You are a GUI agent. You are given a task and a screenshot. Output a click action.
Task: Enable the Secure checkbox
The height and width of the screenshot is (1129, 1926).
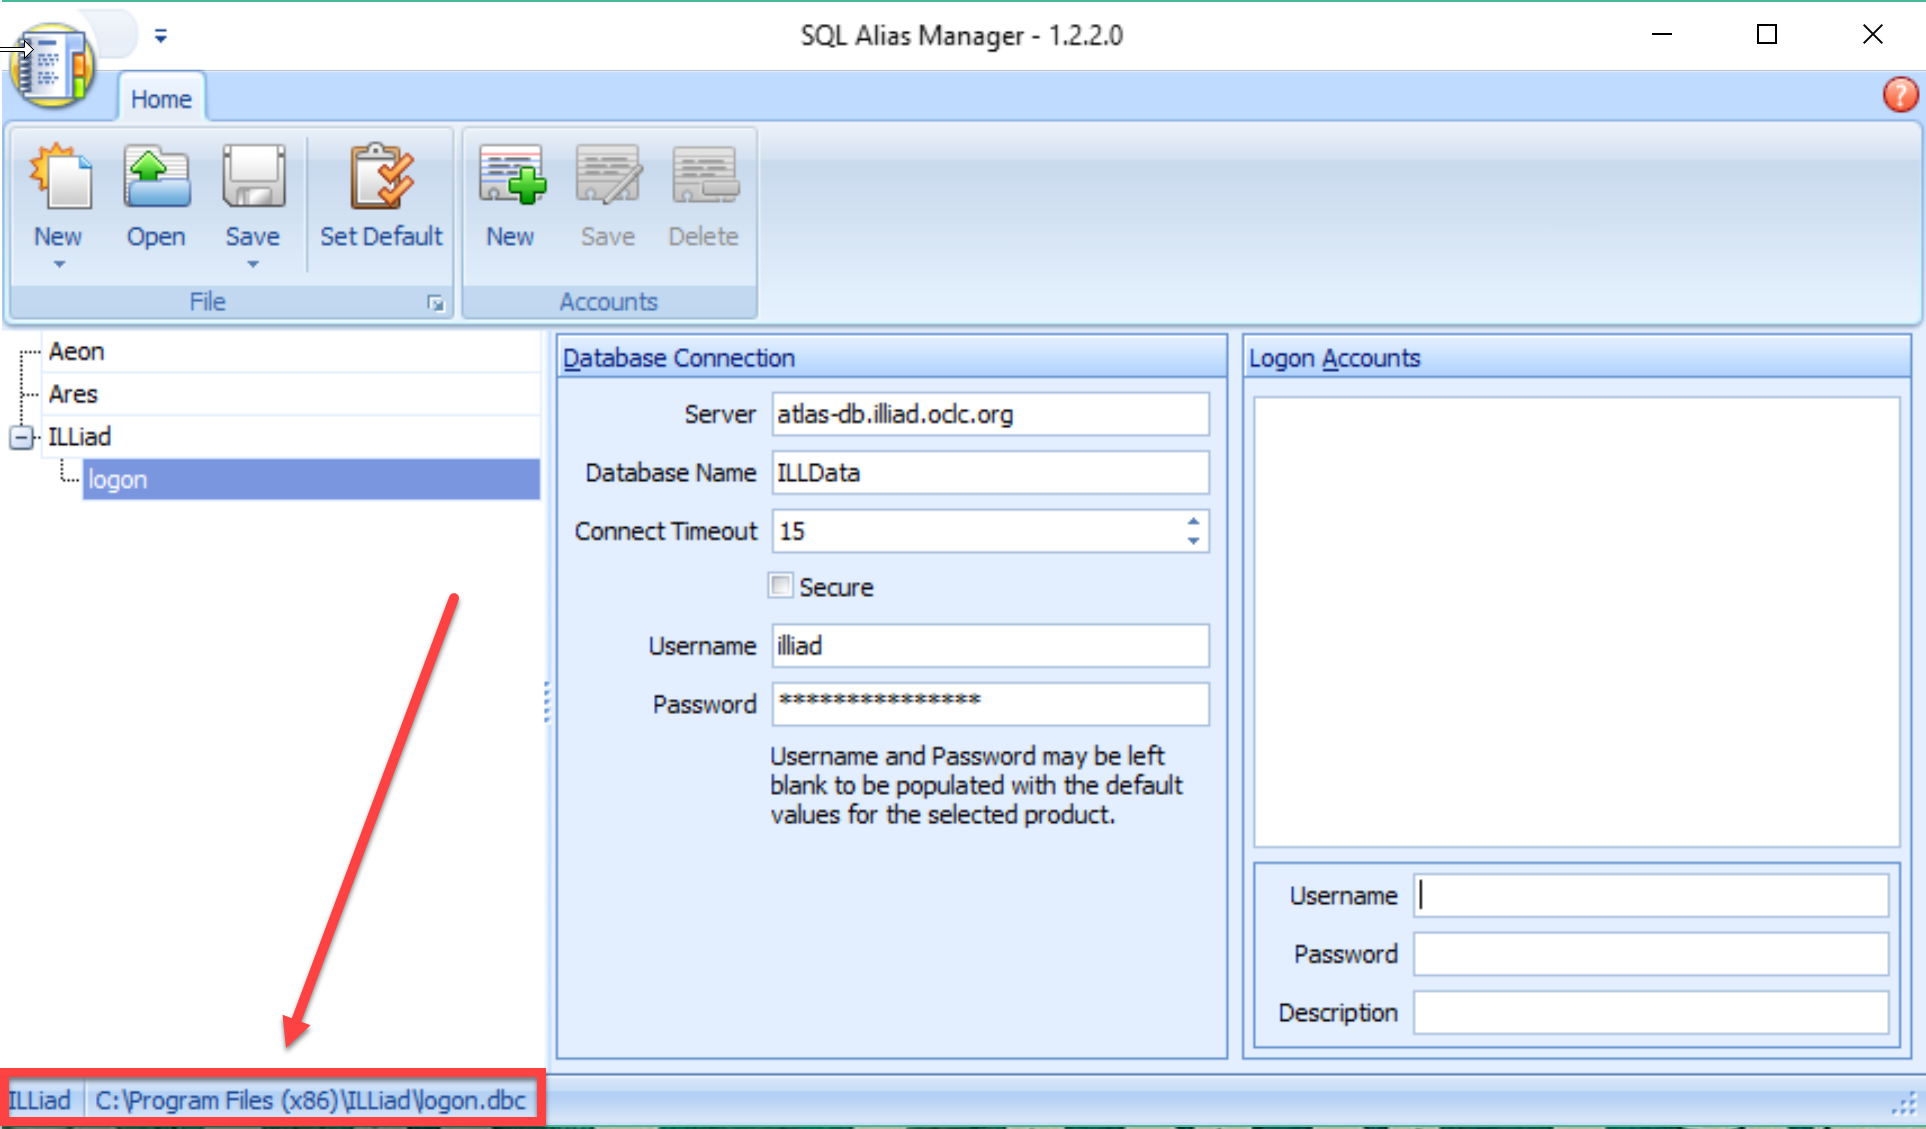[780, 586]
